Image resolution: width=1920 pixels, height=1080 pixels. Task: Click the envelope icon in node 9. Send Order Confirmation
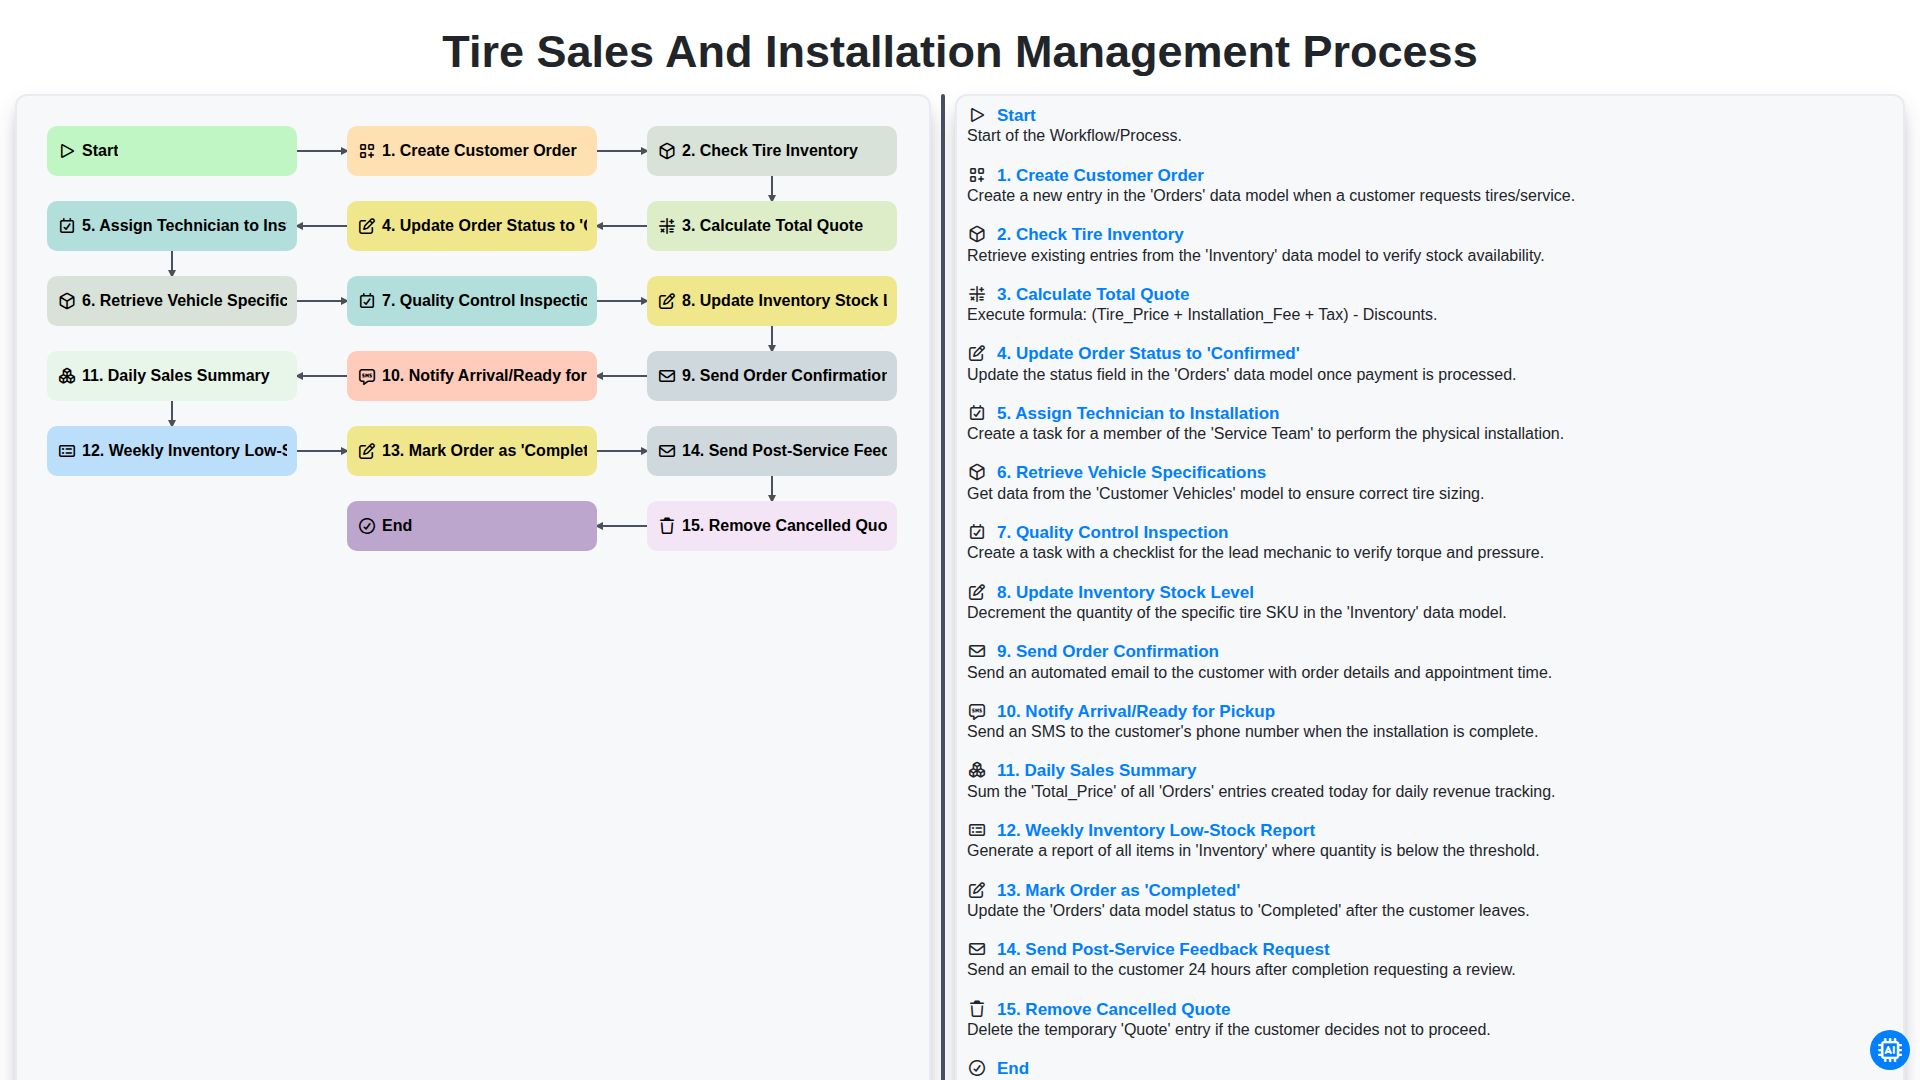(x=667, y=376)
